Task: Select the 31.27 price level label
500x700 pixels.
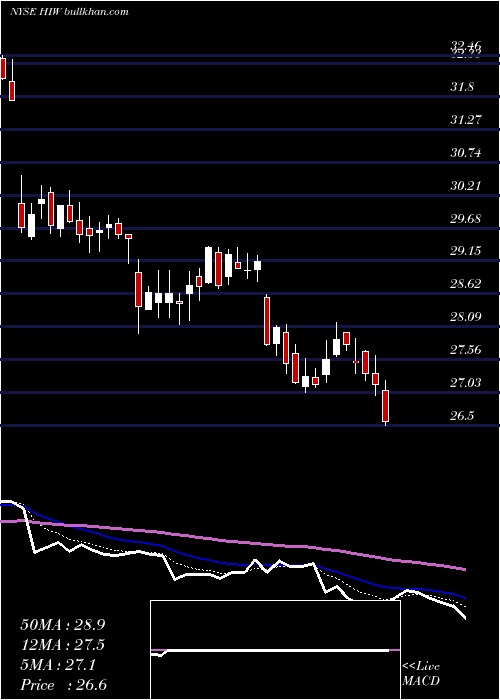Action: (466, 120)
